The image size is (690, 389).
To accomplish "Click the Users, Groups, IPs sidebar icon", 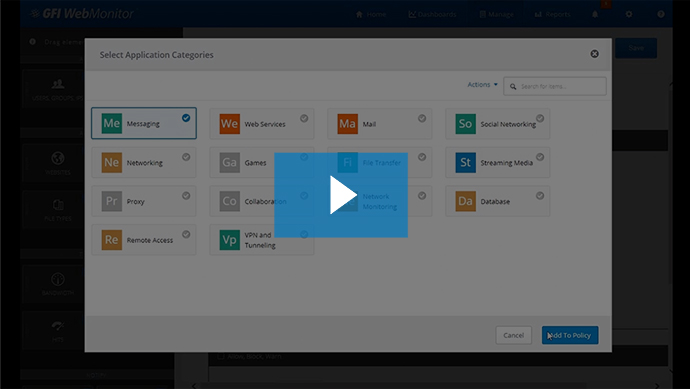I will pyautogui.click(x=58, y=84).
